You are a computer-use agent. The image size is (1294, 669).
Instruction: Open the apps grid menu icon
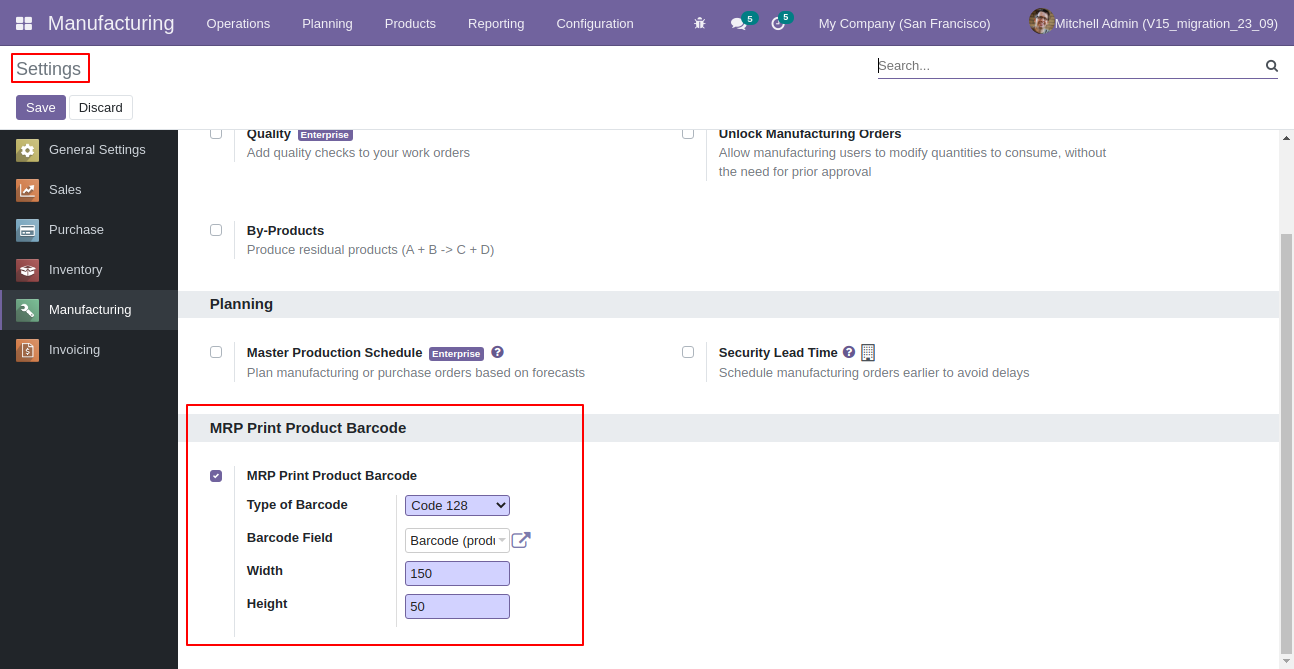[24, 23]
